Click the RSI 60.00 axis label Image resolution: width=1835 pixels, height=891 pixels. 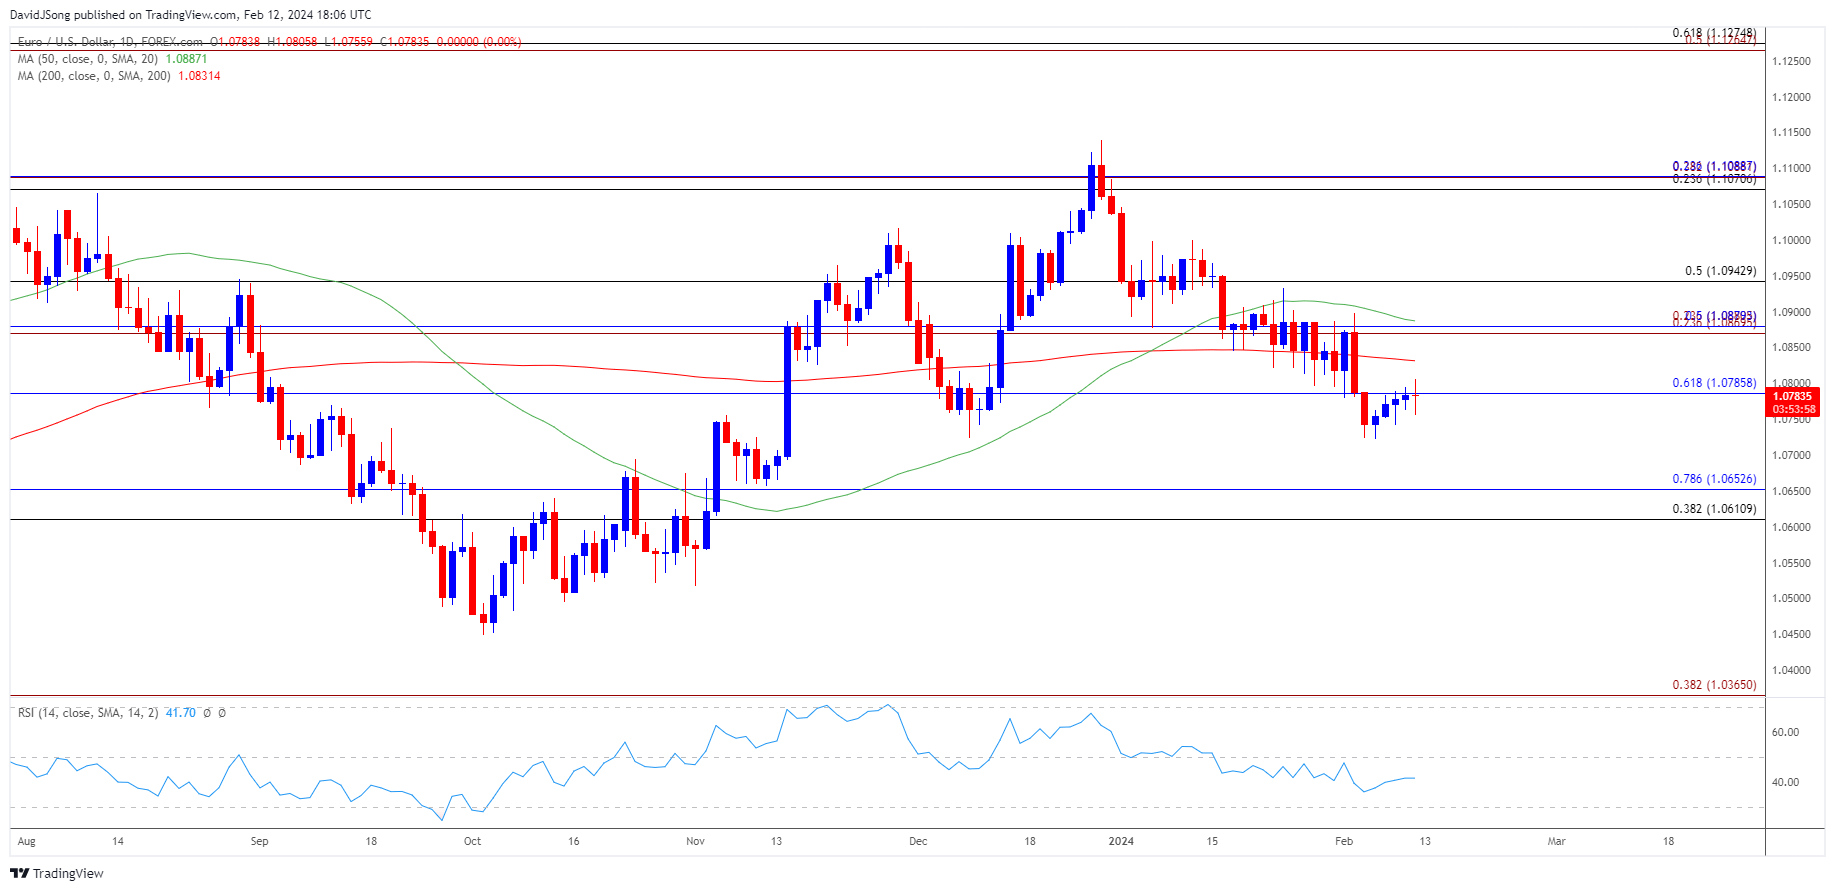[1785, 732]
